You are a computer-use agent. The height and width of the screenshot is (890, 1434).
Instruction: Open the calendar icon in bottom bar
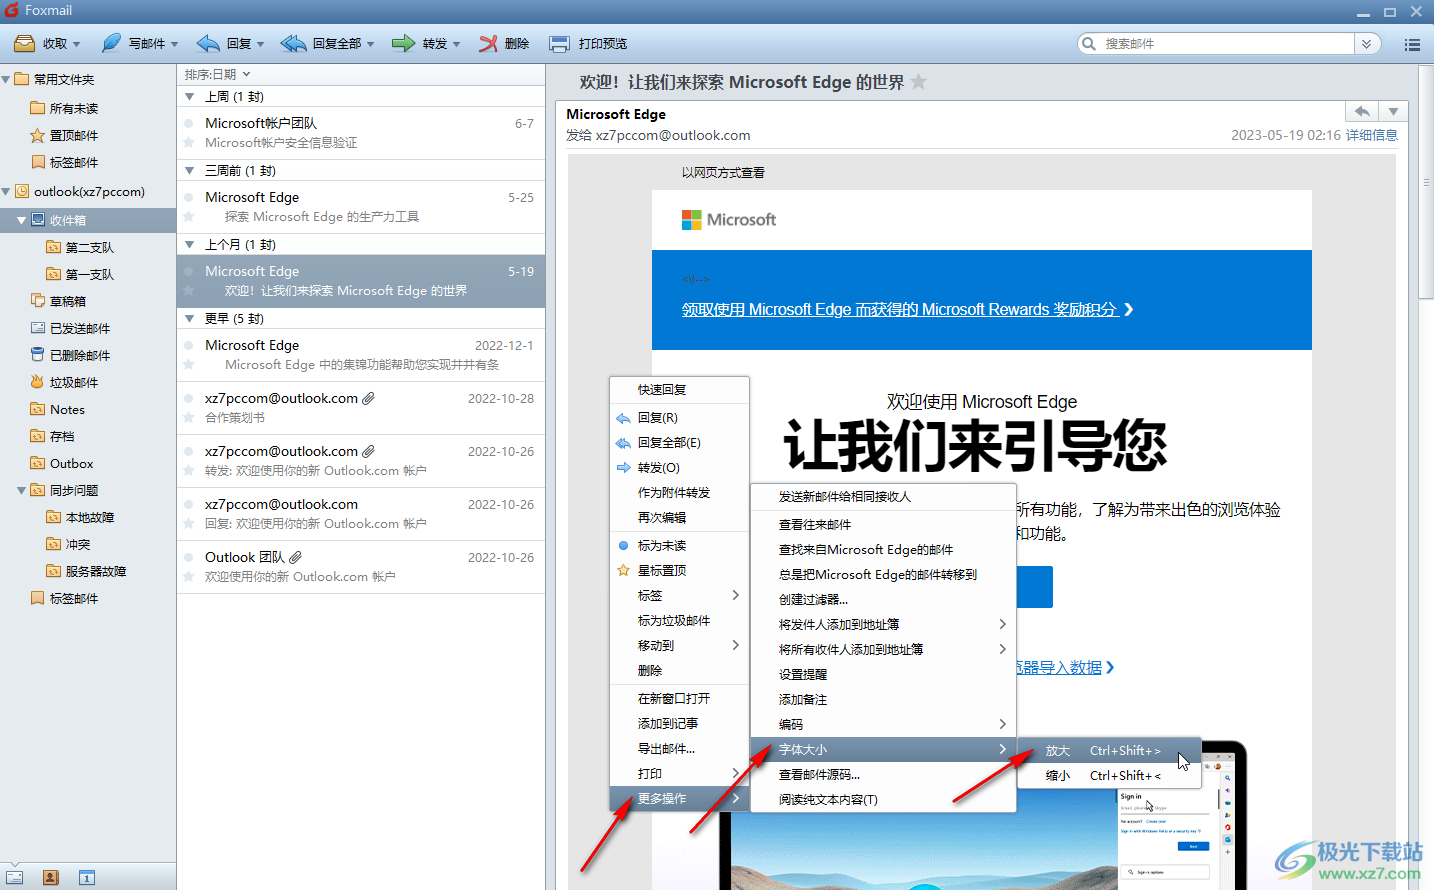pos(87,878)
